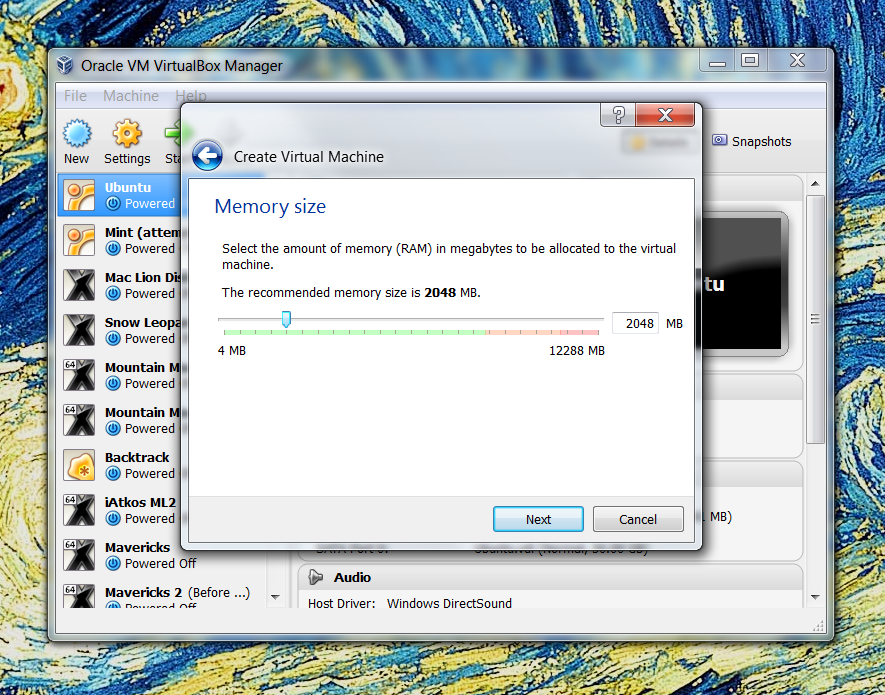This screenshot has width=885, height=695.
Task: Click the 2048 MB memory input field
Action: click(x=636, y=324)
